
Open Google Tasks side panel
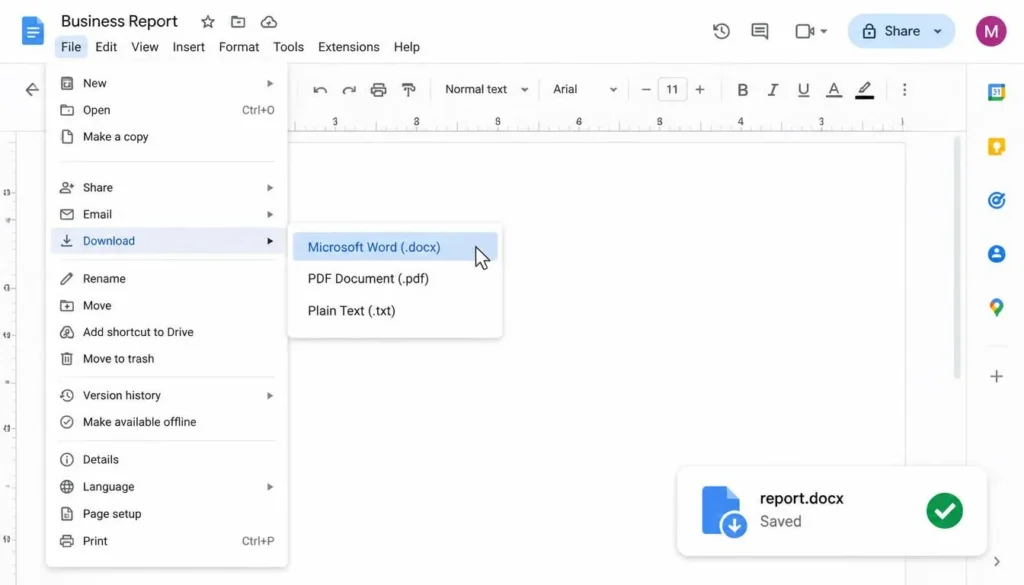[x=997, y=200]
